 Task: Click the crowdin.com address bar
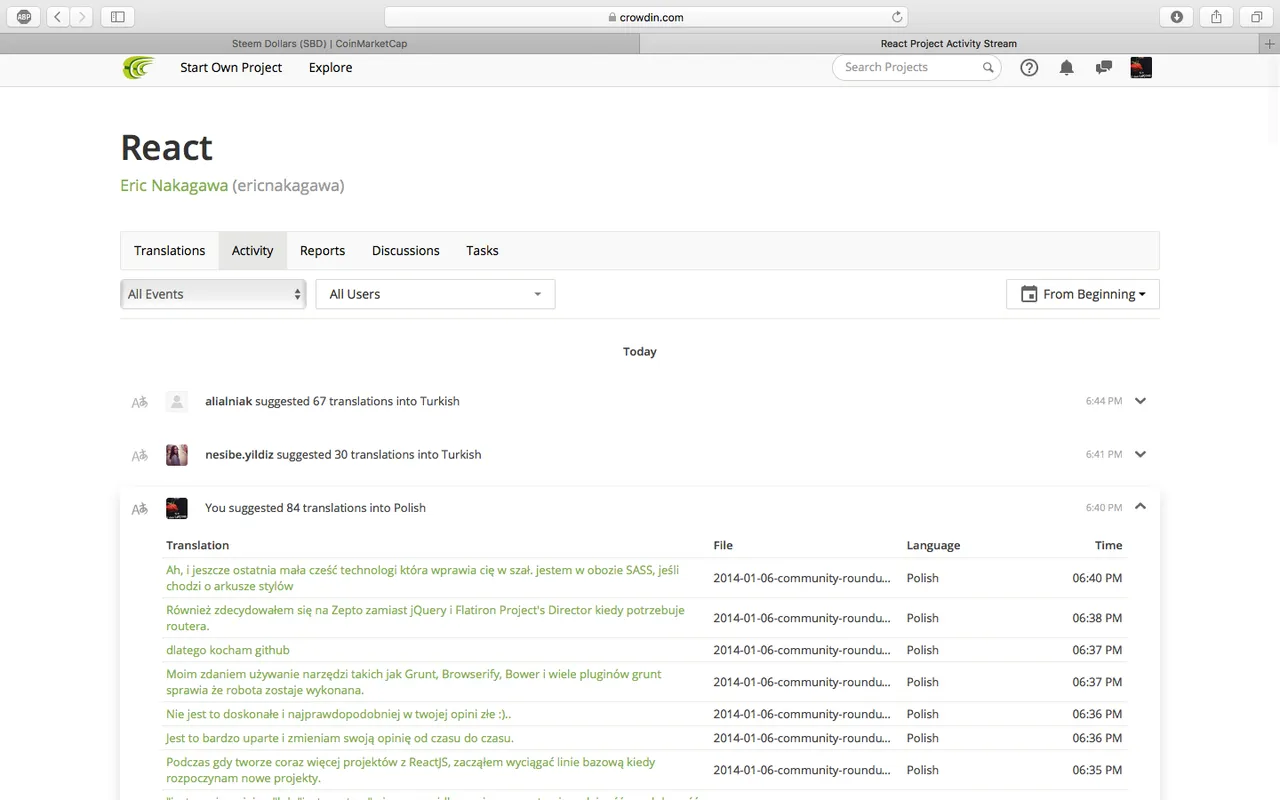646,16
